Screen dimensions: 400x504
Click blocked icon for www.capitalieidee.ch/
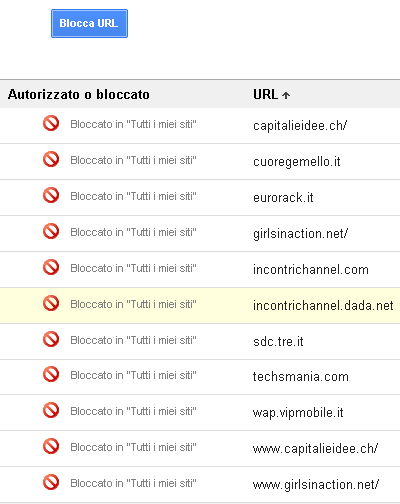point(51,446)
